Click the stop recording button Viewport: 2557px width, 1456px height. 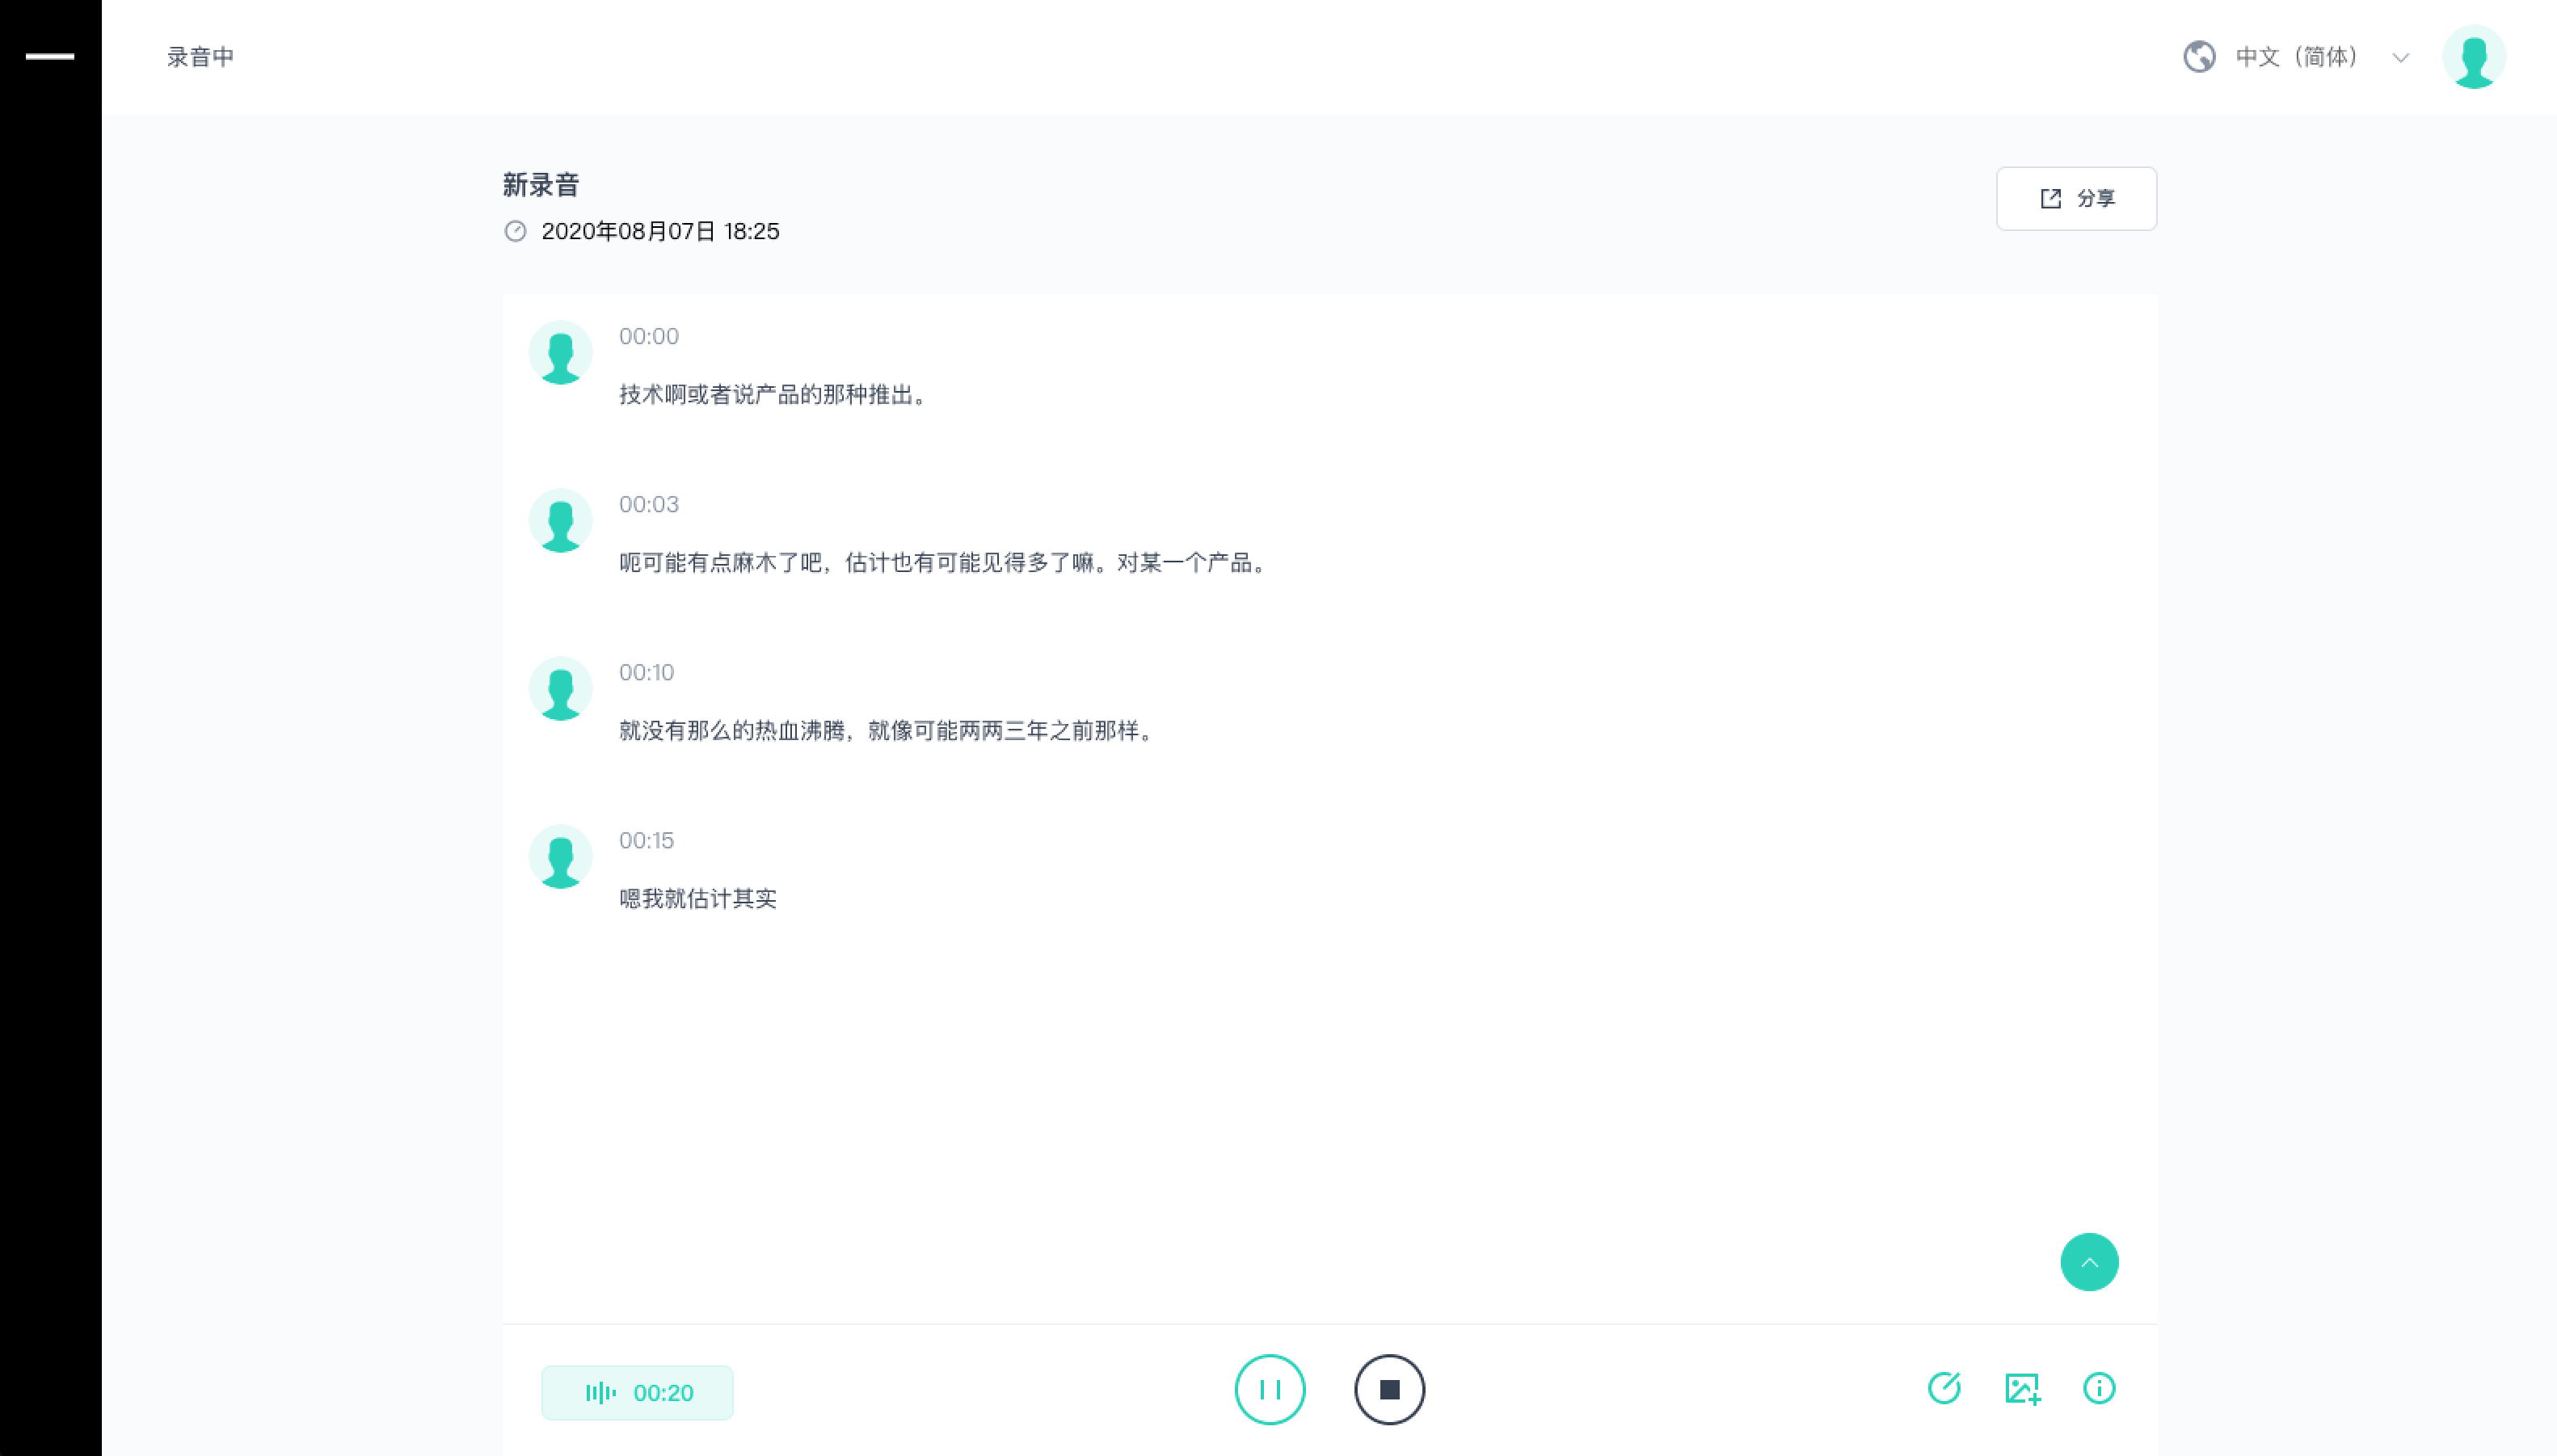[x=1390, y=1388]
